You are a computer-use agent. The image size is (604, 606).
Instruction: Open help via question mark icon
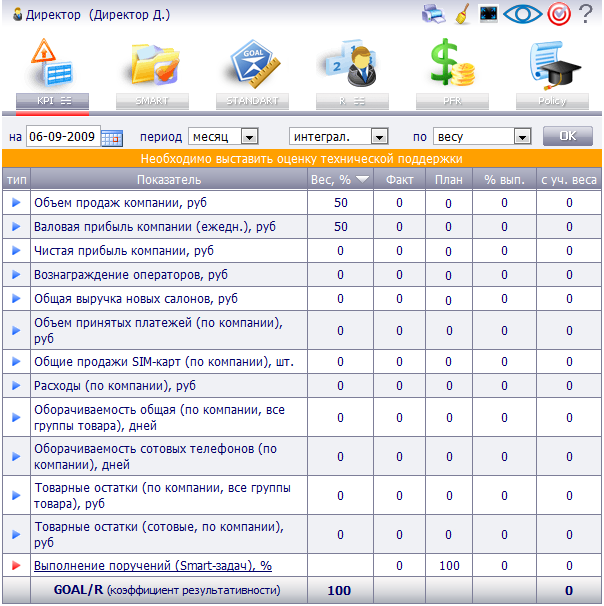coord(585,14)
